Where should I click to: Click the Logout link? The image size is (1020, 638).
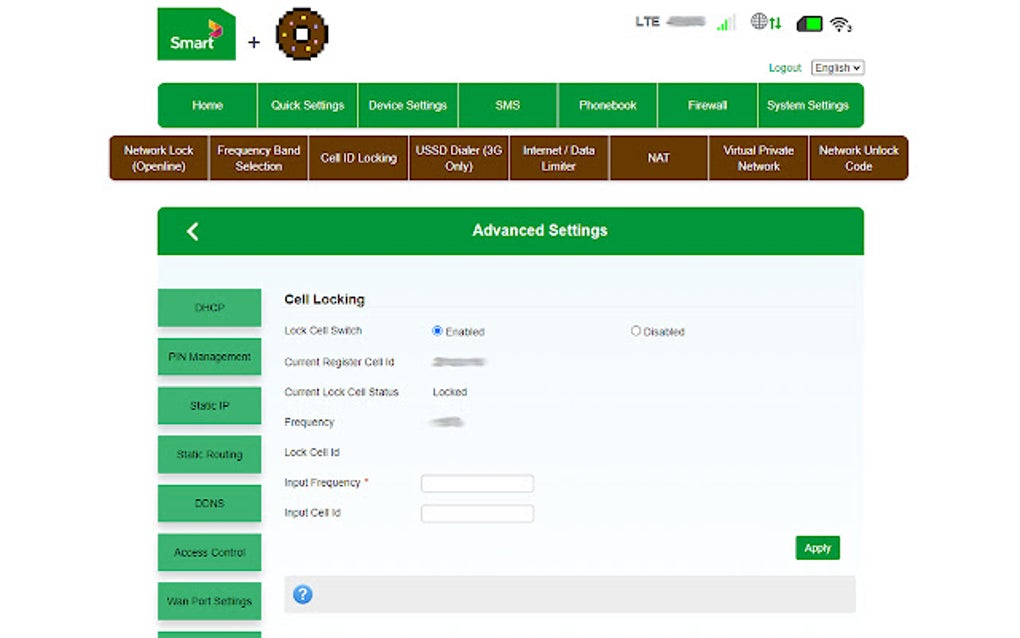[x=784, y=67]
